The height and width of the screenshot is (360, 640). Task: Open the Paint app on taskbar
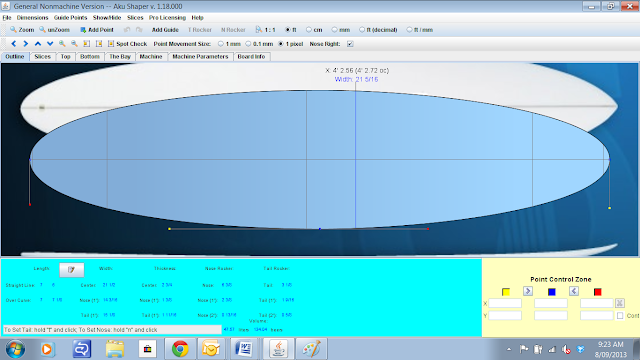(311, 349)
